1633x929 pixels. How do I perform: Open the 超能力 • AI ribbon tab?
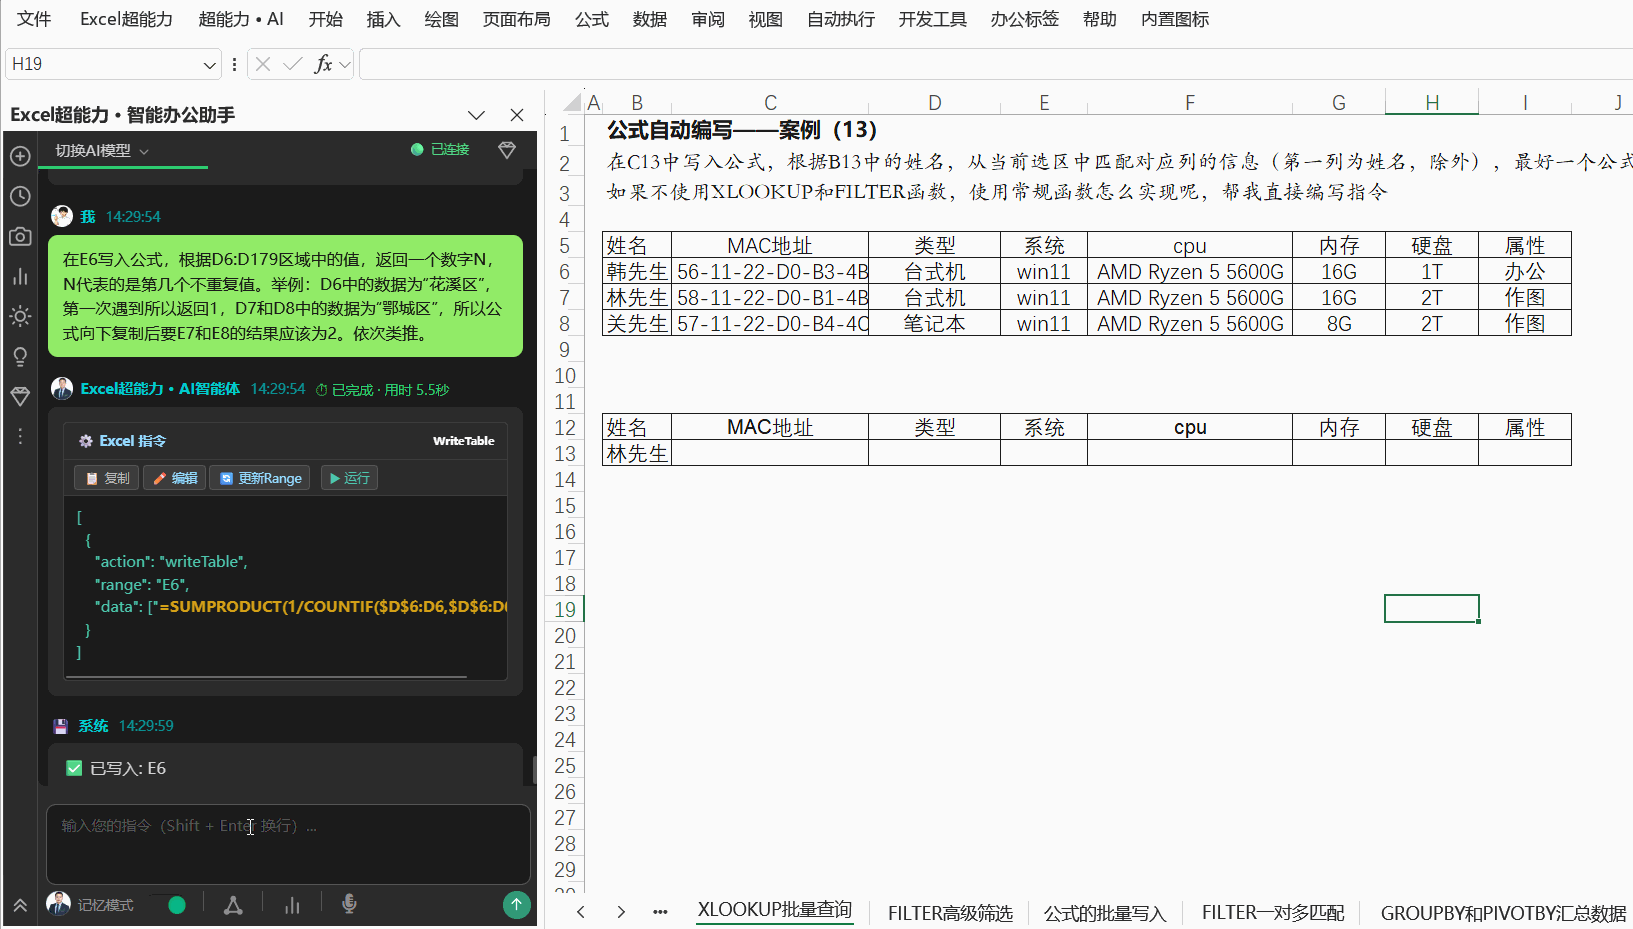tap(241, 19)
